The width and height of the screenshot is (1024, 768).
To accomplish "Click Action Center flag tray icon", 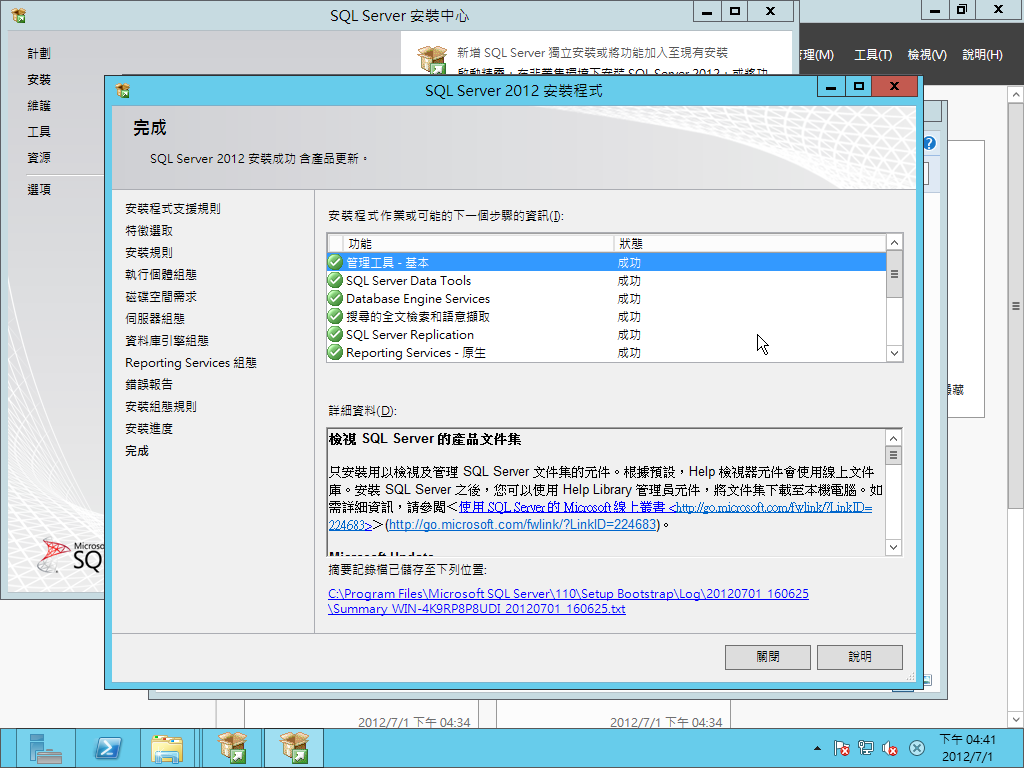I will (842, 748).
